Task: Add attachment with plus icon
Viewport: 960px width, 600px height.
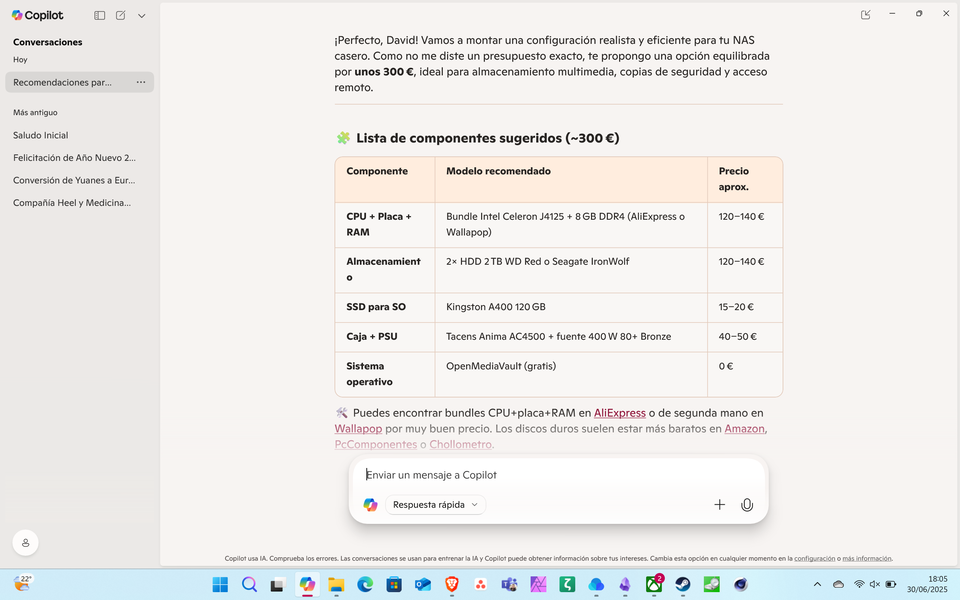Action: 719,504
